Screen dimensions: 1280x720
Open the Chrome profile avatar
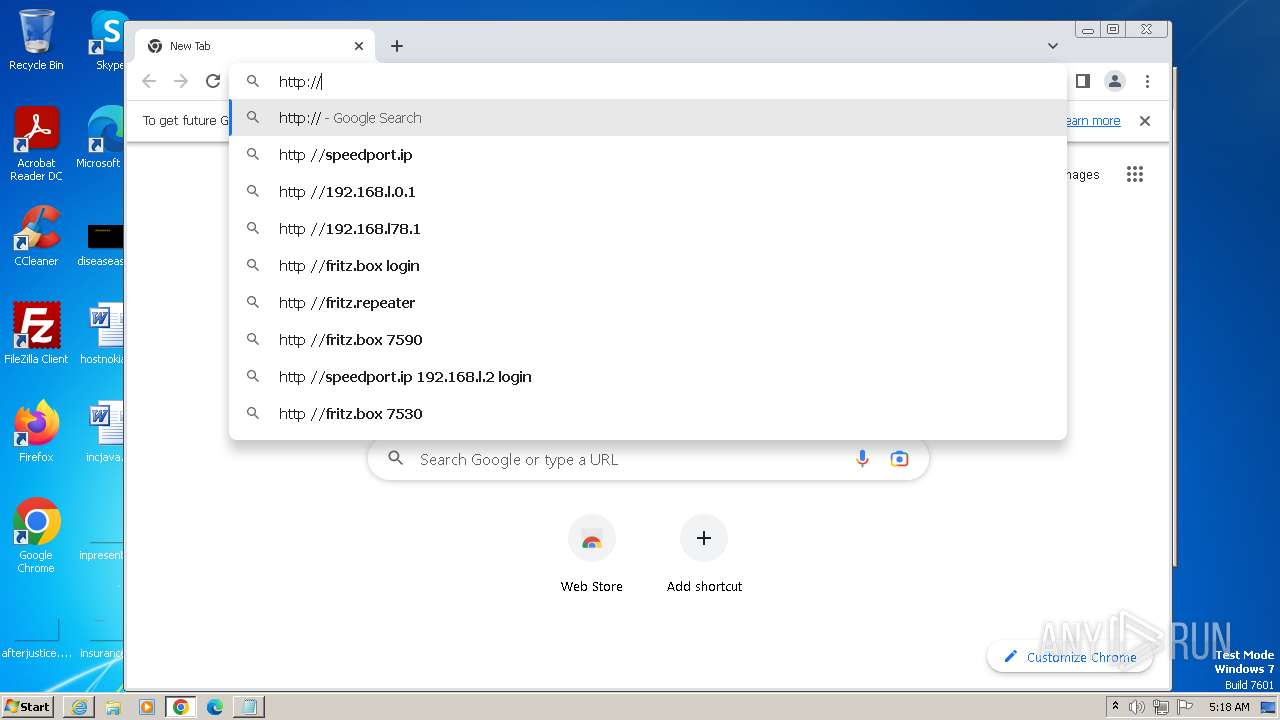(1115, 81)
